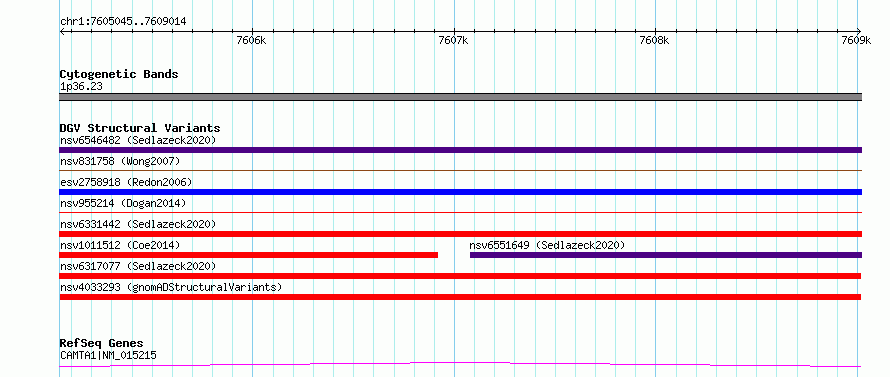
Task: Click the RefSeq Genes track title
Action: pyautogui.click(x=101, y=344)
